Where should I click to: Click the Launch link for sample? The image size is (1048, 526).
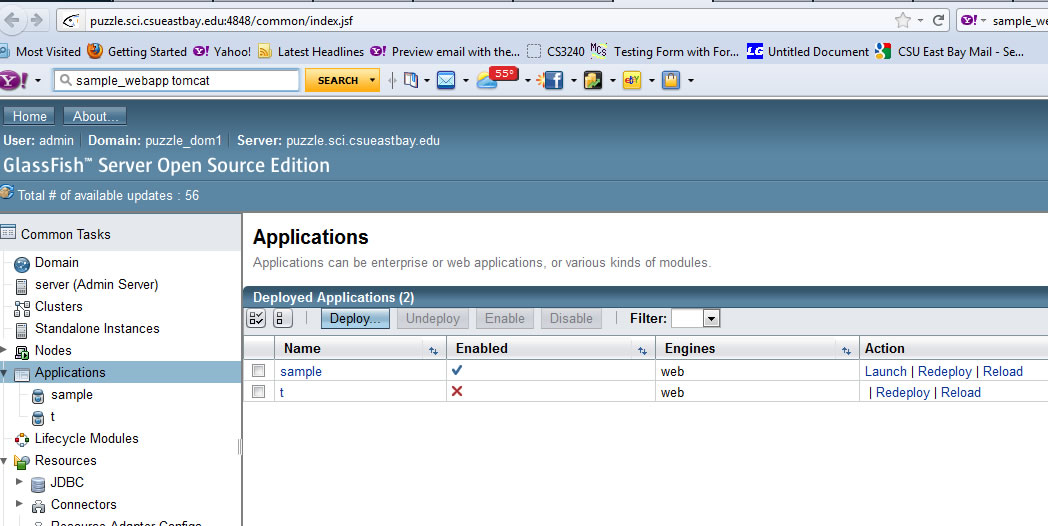[885, 371]
